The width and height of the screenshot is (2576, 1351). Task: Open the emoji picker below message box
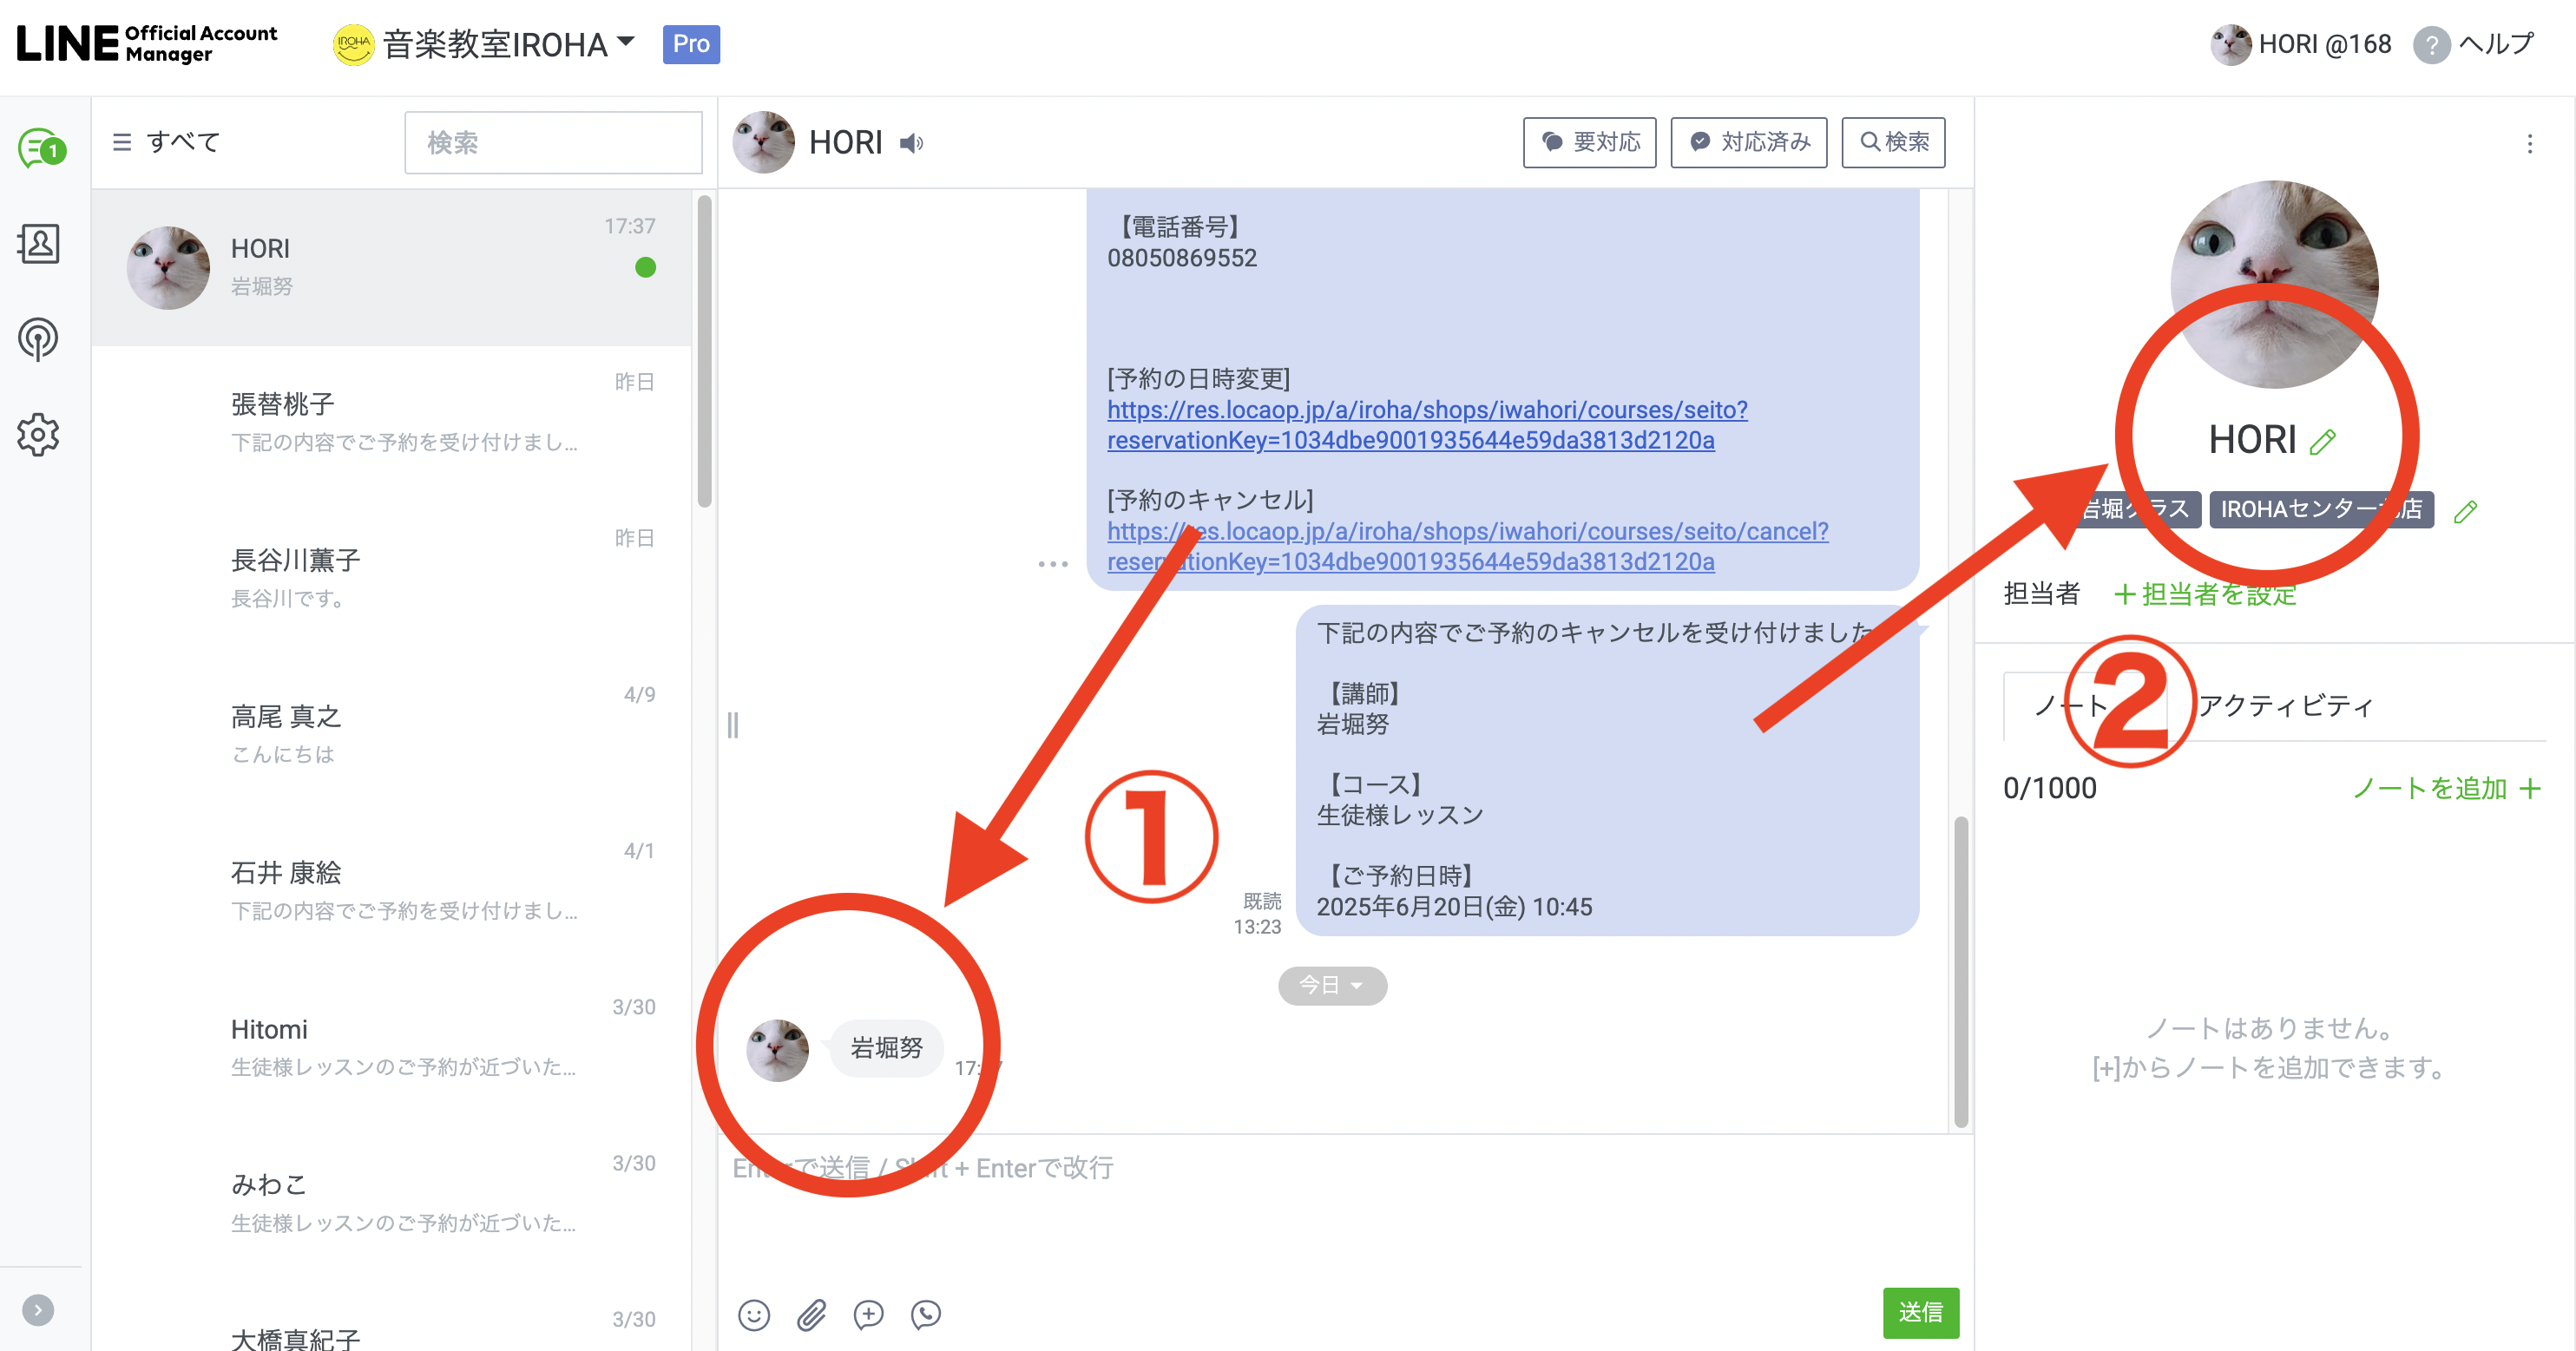click(754, 1314)
